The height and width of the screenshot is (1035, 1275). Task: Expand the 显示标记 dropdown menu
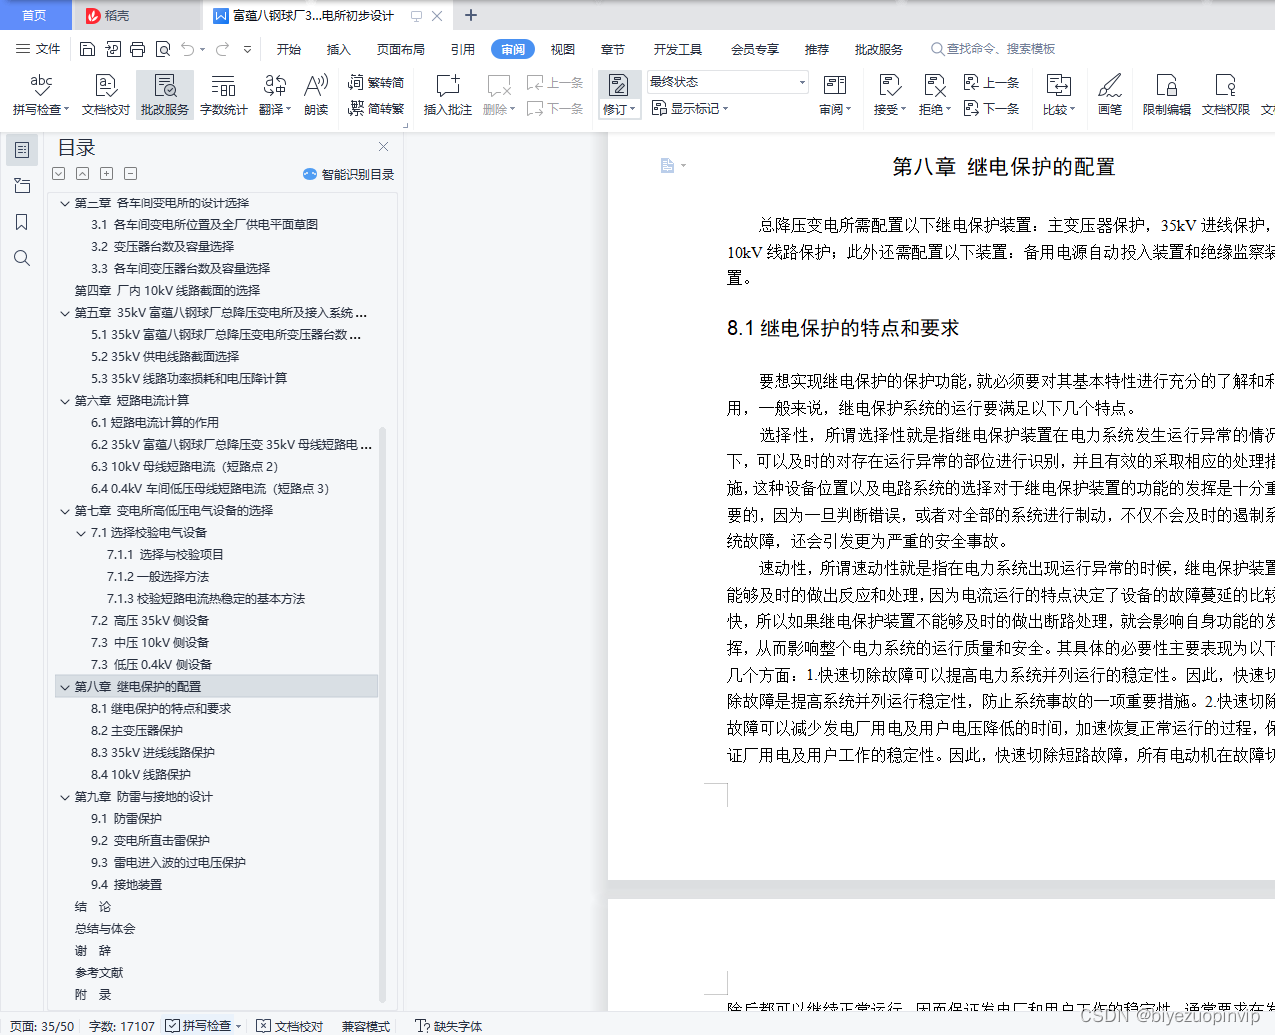[x=689, y=108]
